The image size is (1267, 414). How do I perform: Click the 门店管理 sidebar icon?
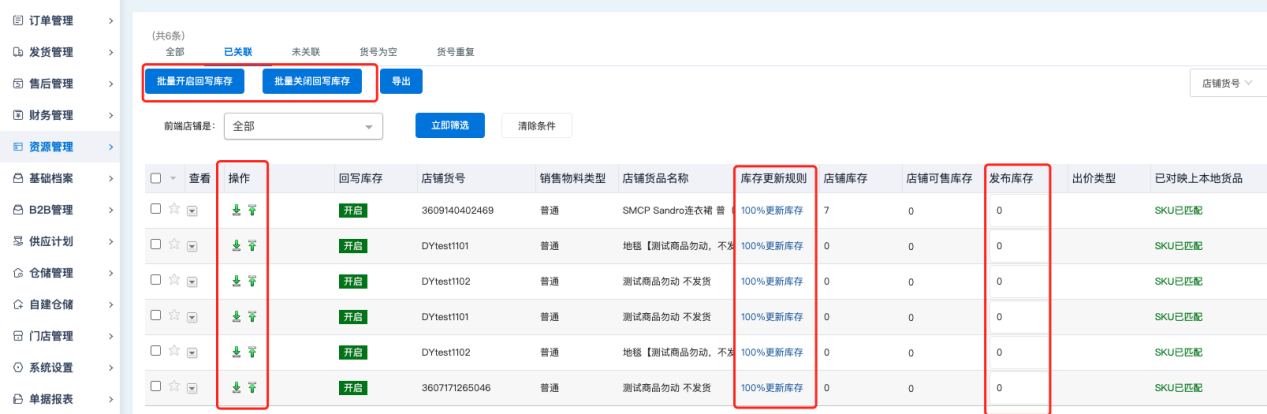18,336
